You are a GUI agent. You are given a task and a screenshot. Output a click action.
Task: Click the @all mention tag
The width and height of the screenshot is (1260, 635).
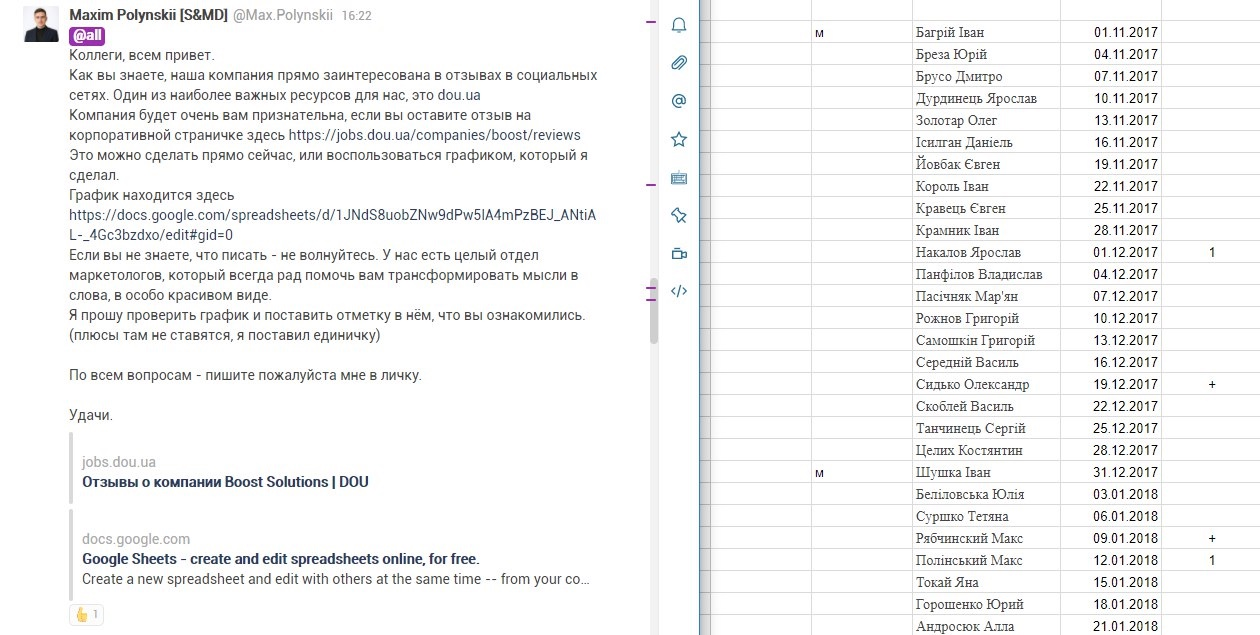85,36
